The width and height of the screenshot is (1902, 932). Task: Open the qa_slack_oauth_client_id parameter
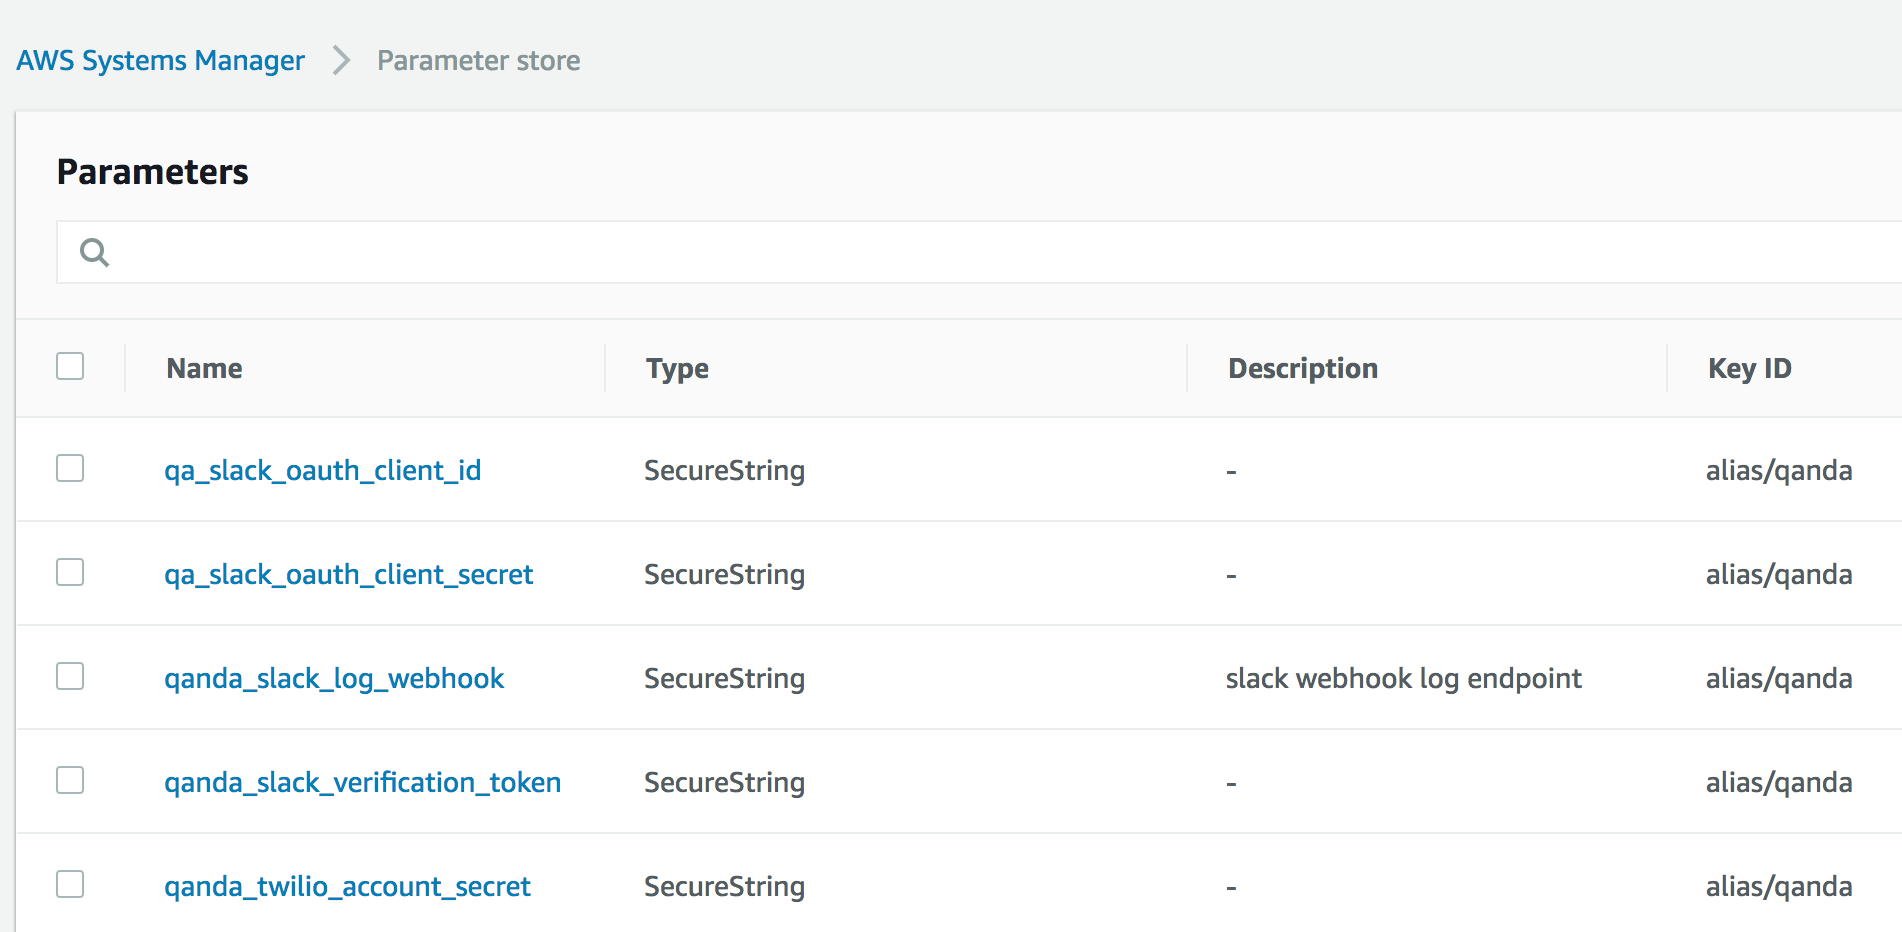tap(322, 470)
